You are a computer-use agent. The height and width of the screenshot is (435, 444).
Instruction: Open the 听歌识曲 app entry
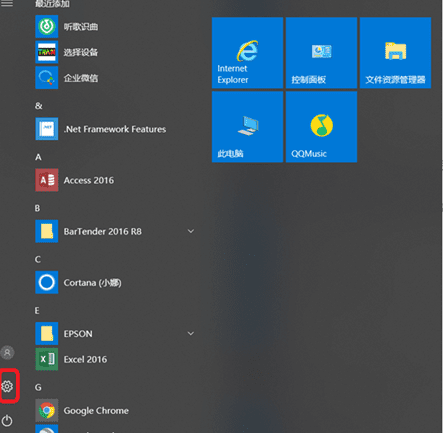pyautogui.click(x=115, y=27)
